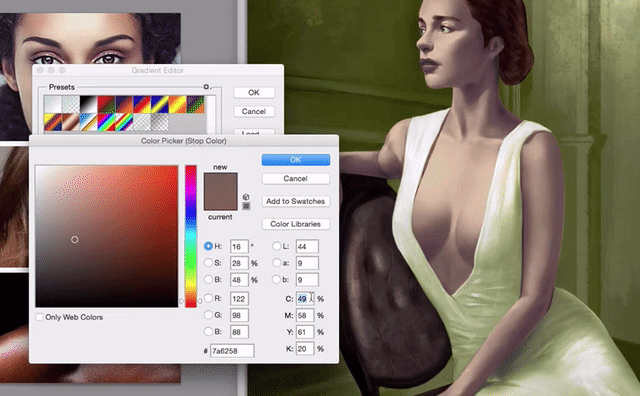Select the Lab b radio button
The width and height of the screenshot is (640, 396).
click(276, 279)
